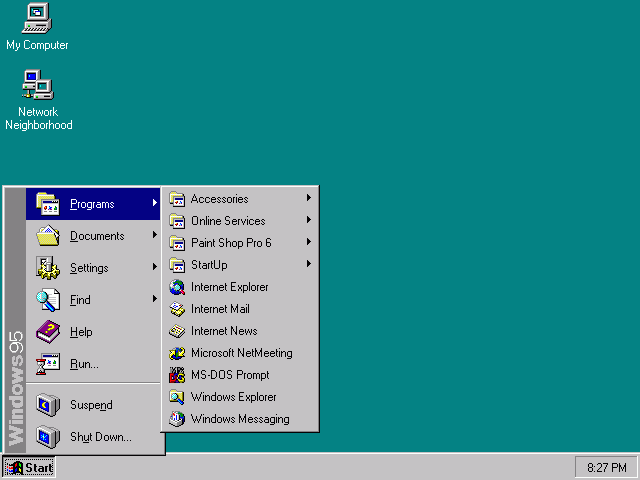Click the MS-DOS Prompt icon
The image size is (640, 480).
[177, 375]
